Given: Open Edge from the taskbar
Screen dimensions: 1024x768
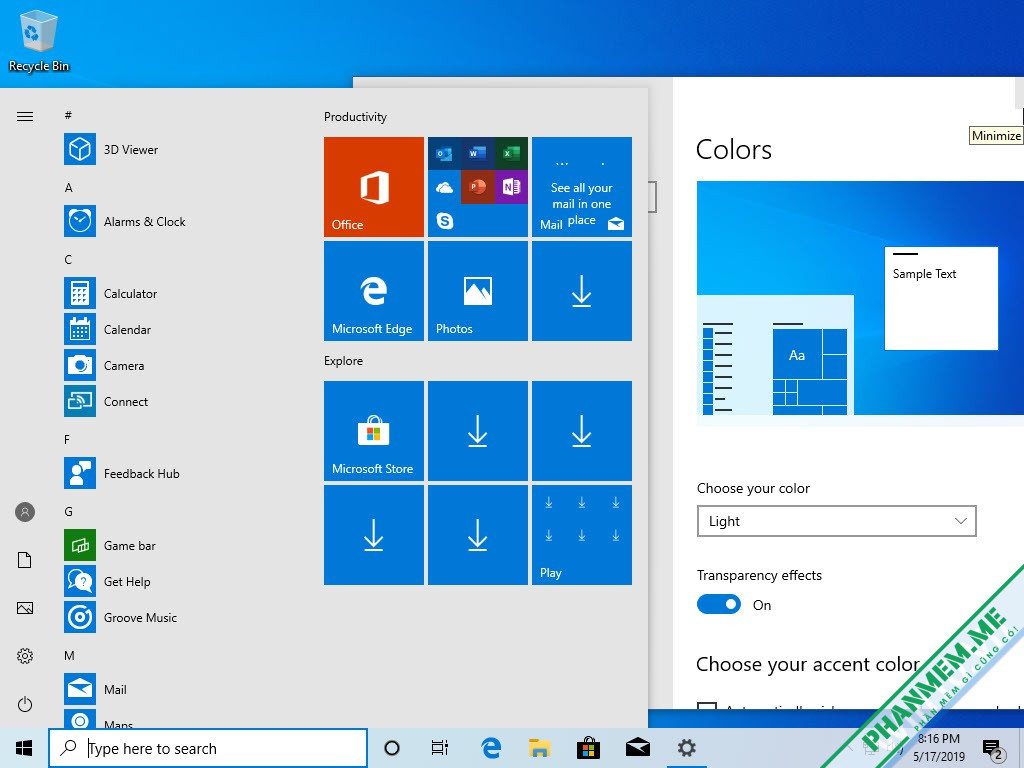Looking at the screenshot, I should coord(491,748).
